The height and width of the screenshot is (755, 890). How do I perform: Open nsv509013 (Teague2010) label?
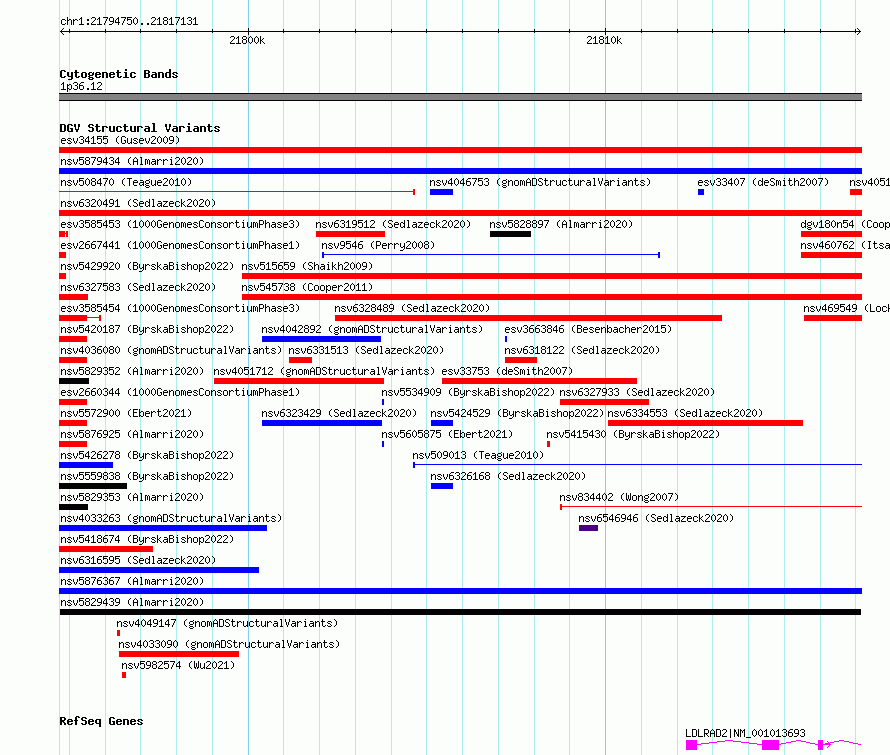click(x=478, y=455)
